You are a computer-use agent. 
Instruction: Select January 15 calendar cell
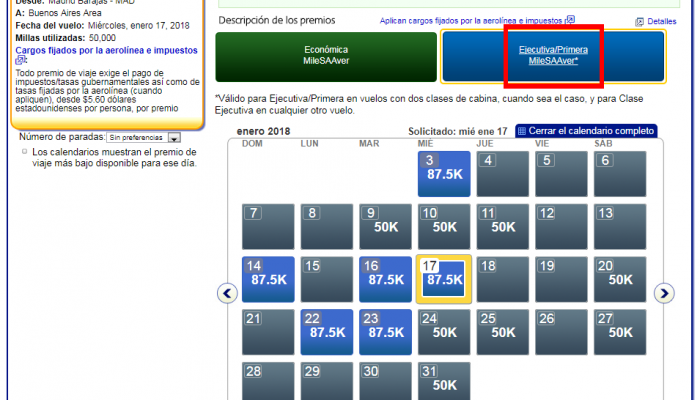pos(326,279)
